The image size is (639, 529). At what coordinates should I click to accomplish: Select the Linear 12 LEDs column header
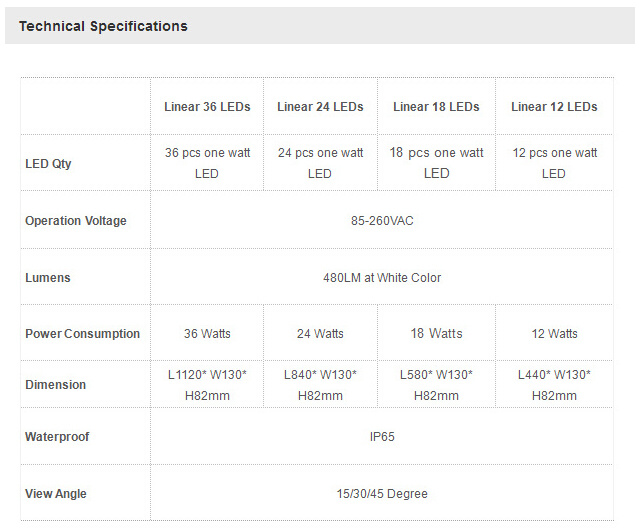pyautogui.click(x=554, y=107)
